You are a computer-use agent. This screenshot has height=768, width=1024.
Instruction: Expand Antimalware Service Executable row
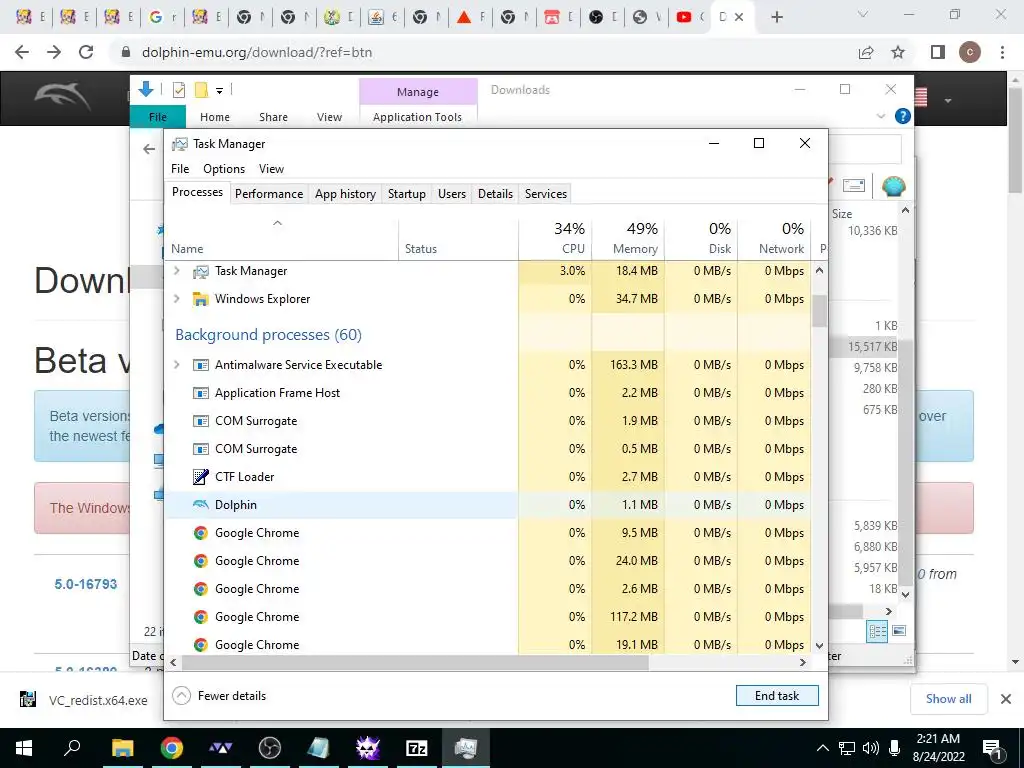pyautogui.click(x=176, y=365)
